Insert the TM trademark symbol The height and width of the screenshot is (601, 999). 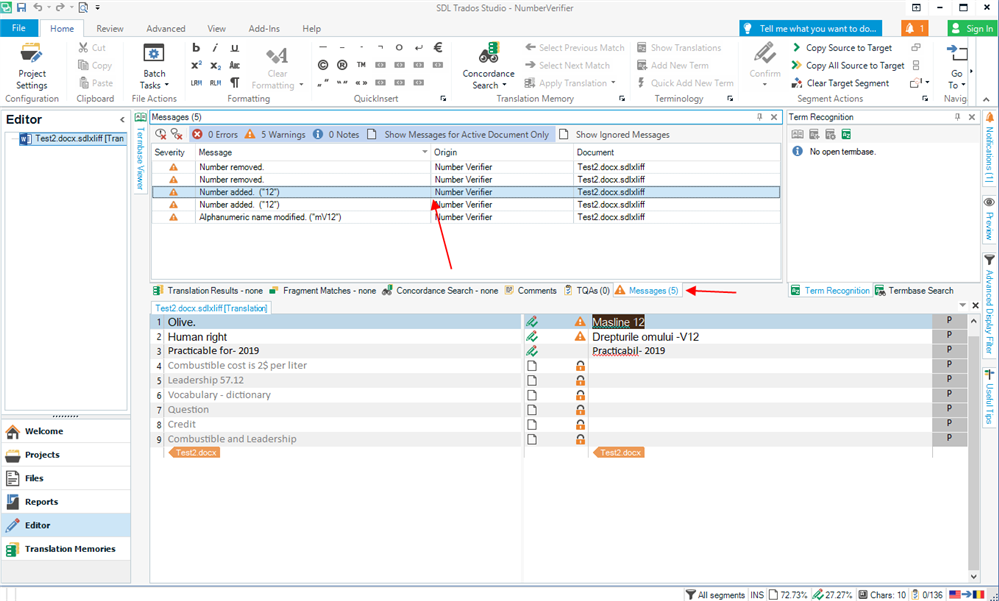click(361, 65)
